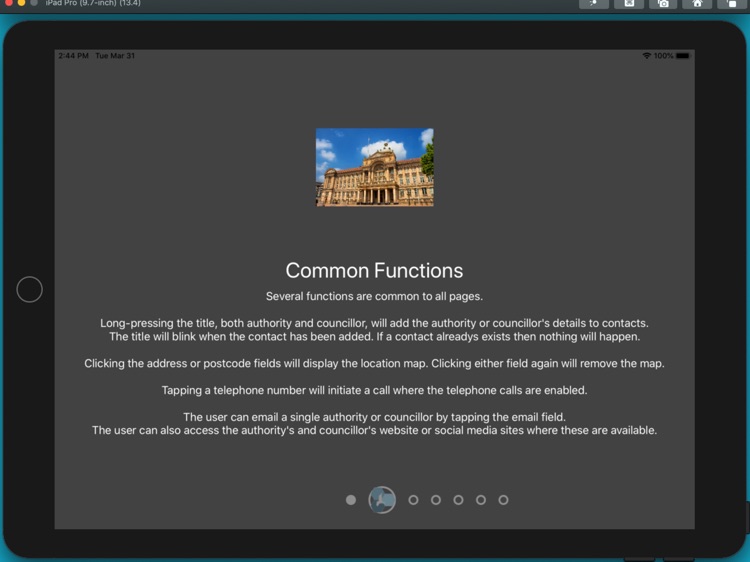Click the "Tapping a telephone number" sentence
Image resolution: width=750 pixels, height=562 pixels.
click(374, 390)
